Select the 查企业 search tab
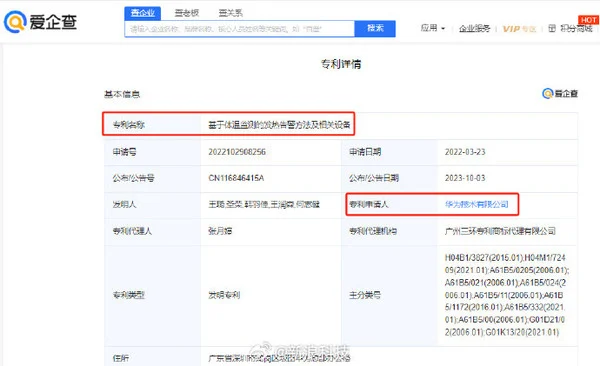 [143, 13]
